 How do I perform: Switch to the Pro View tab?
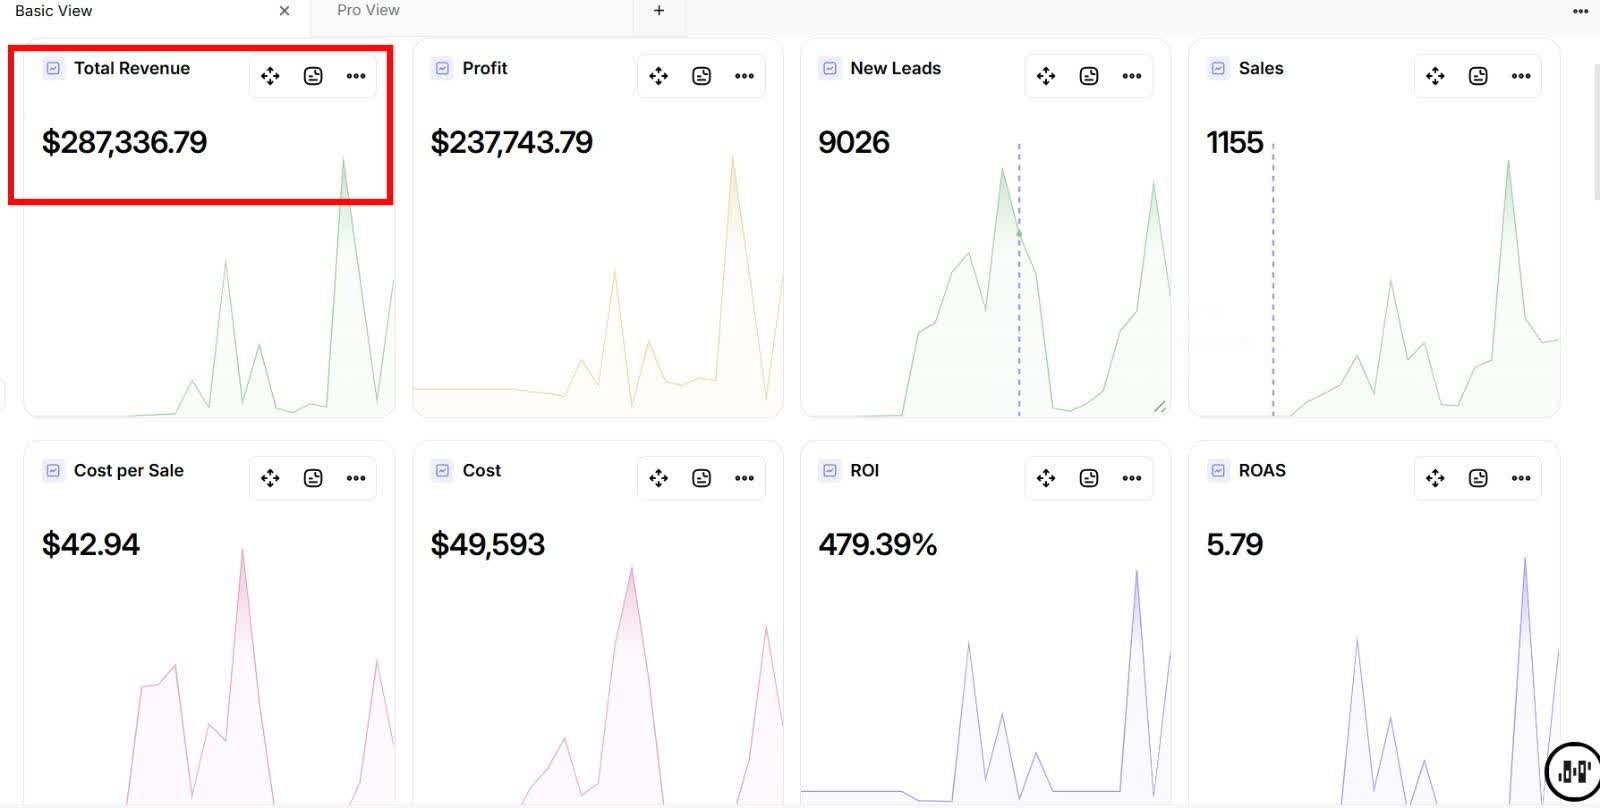[x=368, y=10]
